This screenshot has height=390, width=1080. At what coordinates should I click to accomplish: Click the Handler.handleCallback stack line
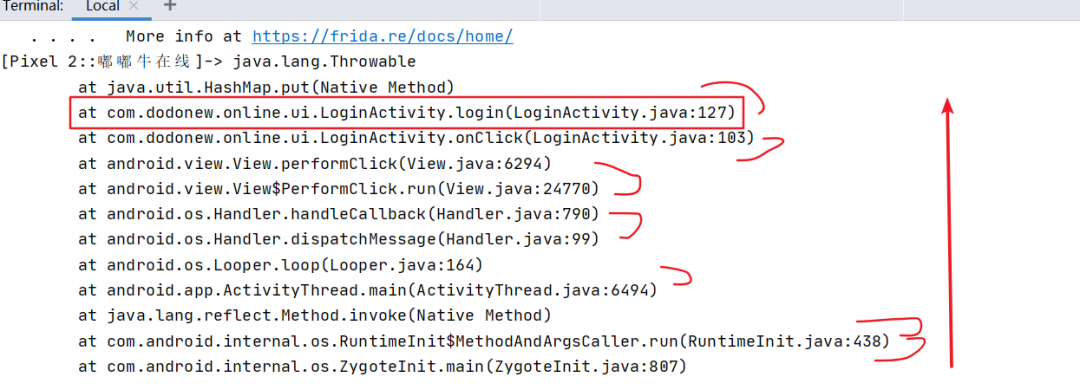(x=338, y=214)
